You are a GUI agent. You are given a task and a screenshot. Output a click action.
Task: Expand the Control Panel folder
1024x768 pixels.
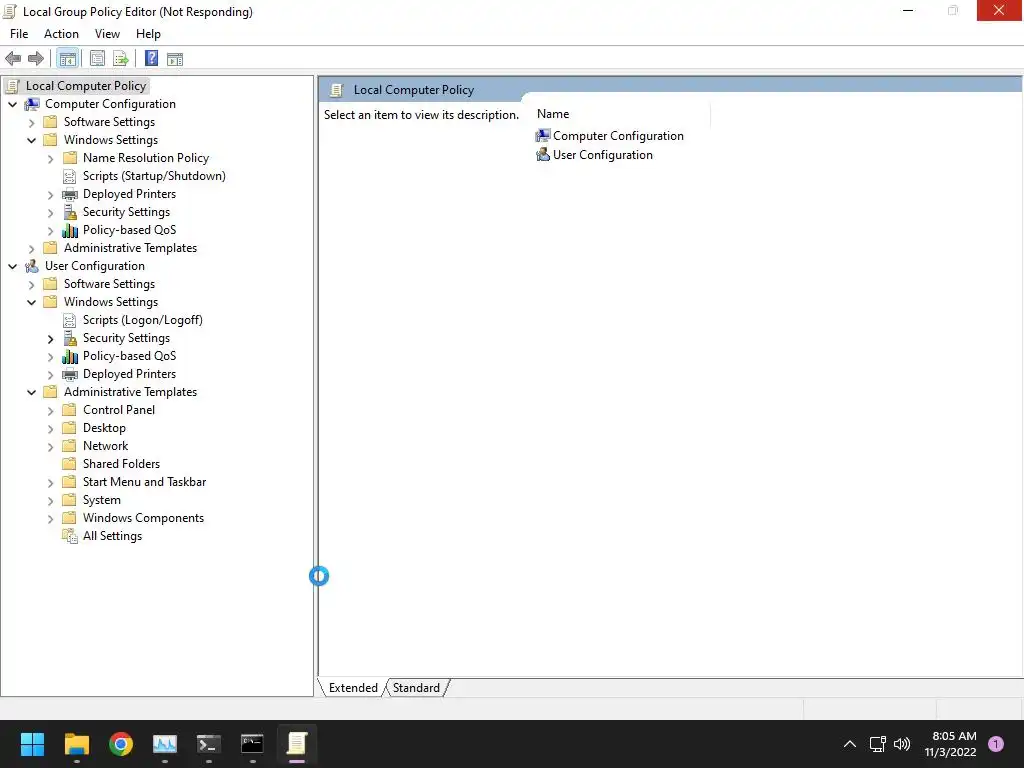[50, 410]
